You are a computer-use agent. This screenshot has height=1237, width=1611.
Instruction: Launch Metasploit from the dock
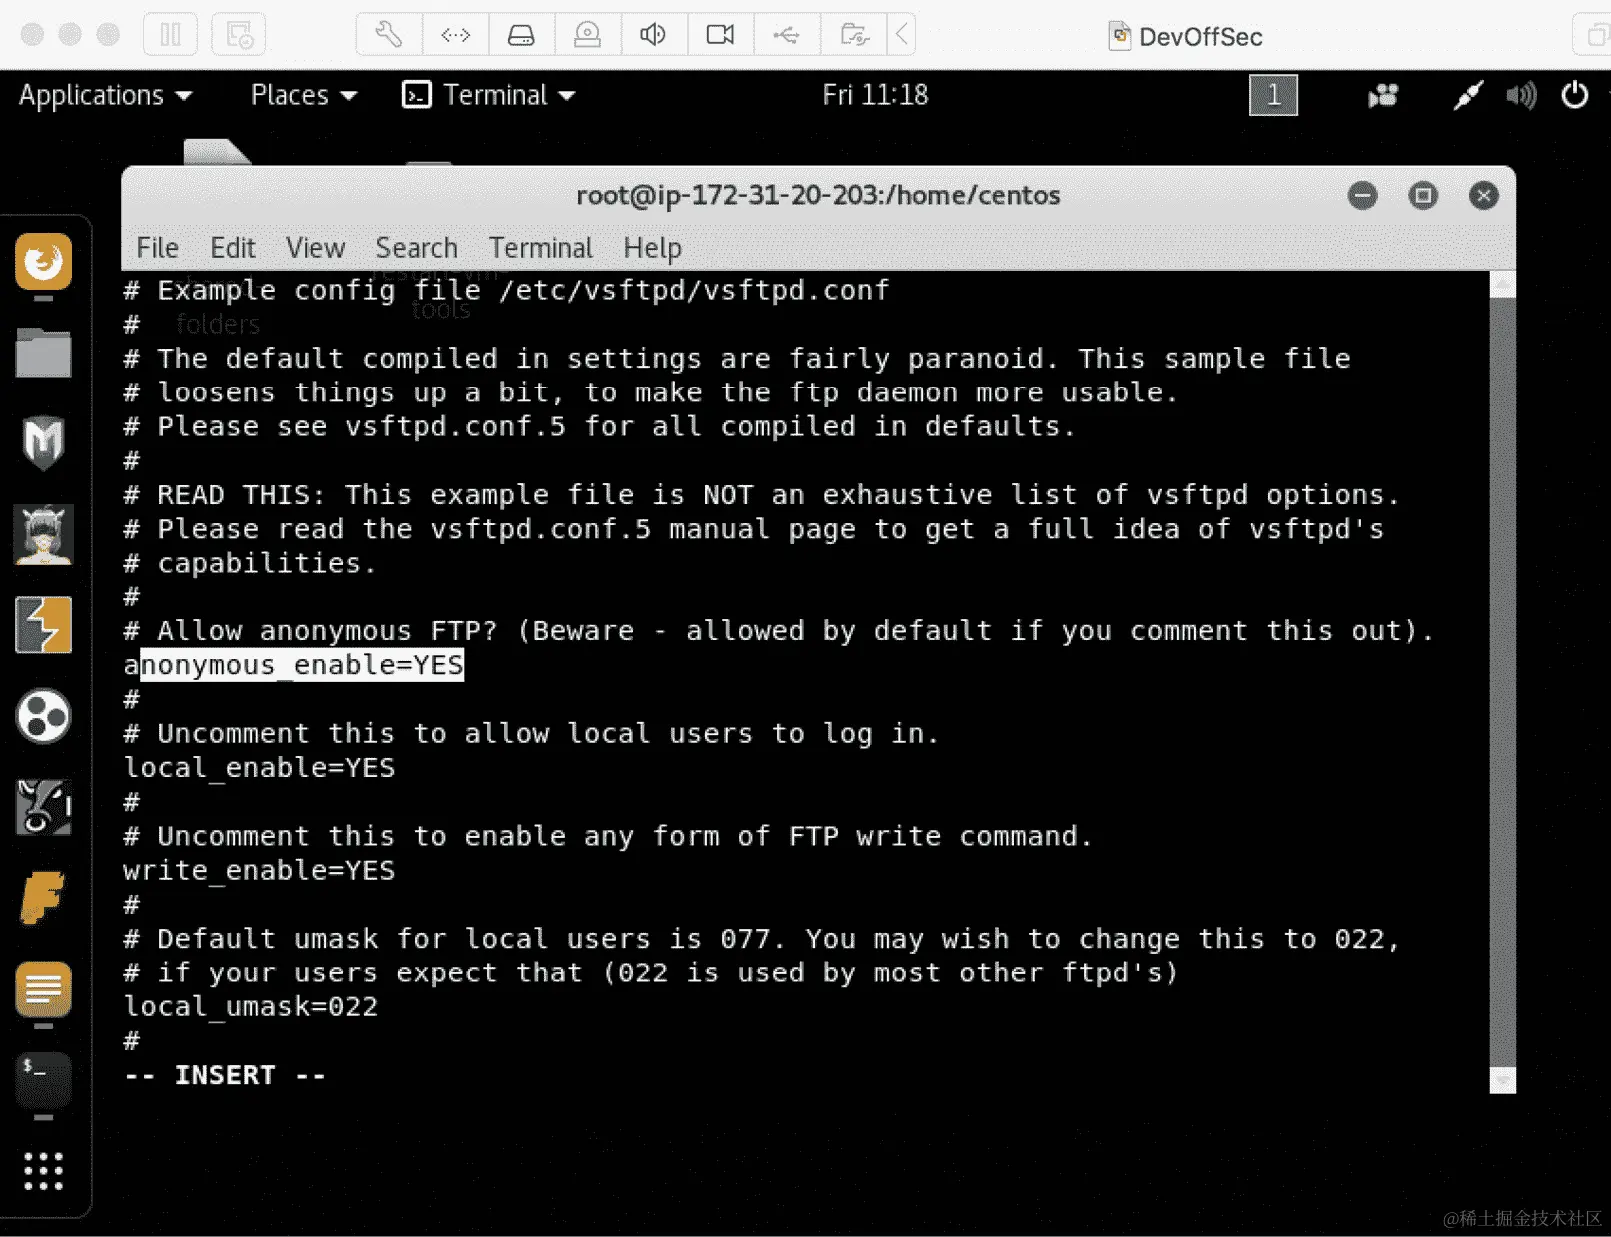(43, 442)
